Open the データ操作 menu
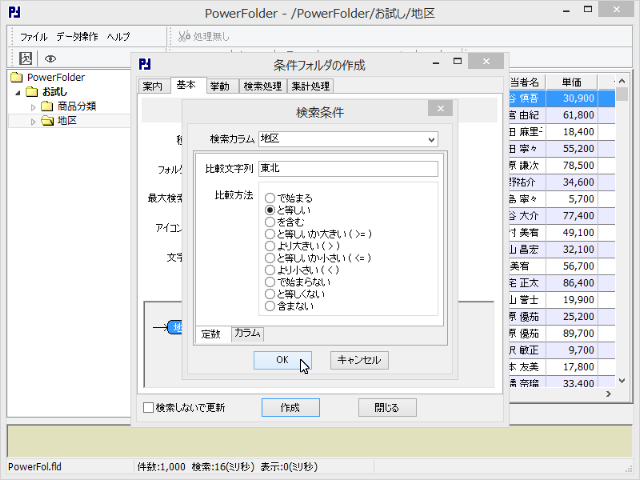The height and width of the screenshot is (480, 640). [77, 37]
